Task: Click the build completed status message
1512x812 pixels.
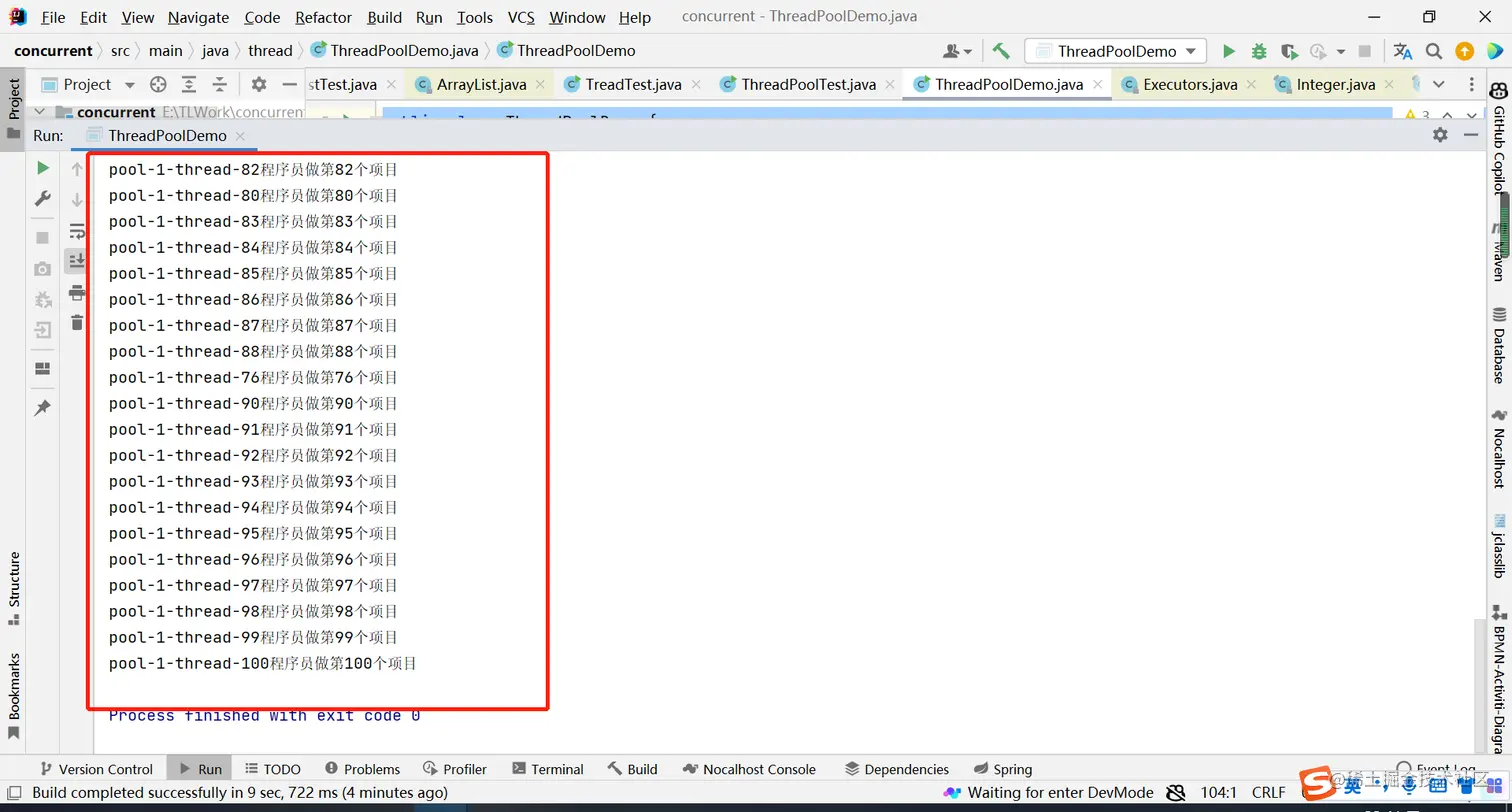Action: [x=240, y=793]
